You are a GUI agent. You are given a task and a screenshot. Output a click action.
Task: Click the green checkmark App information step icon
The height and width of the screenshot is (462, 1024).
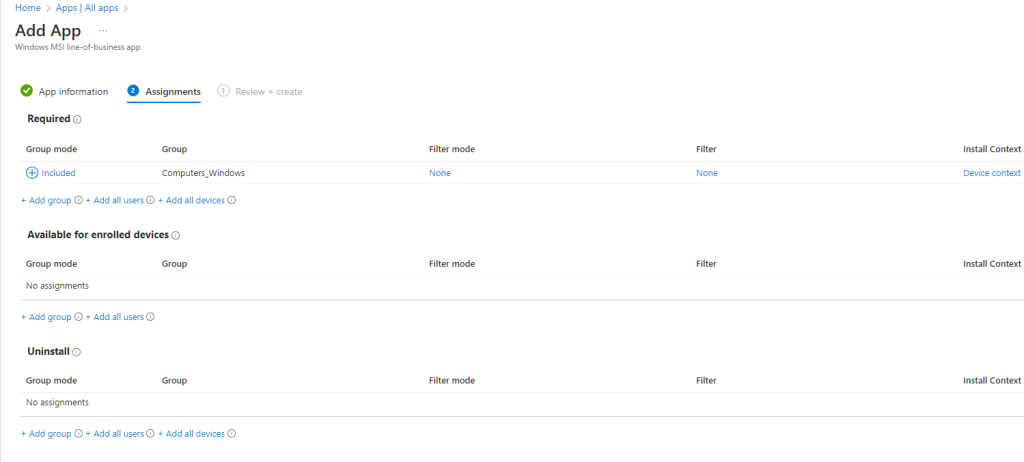click(27, 91)
